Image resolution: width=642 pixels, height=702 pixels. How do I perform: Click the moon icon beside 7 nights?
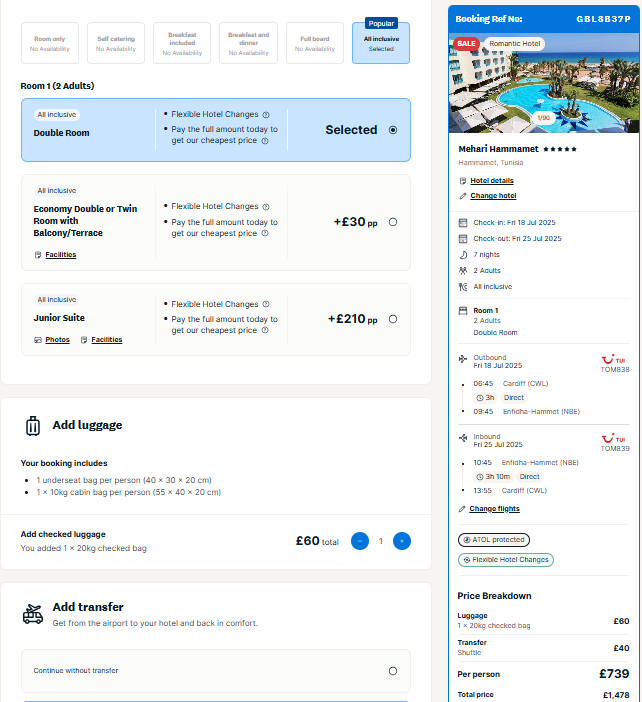[x=463, y=255]
